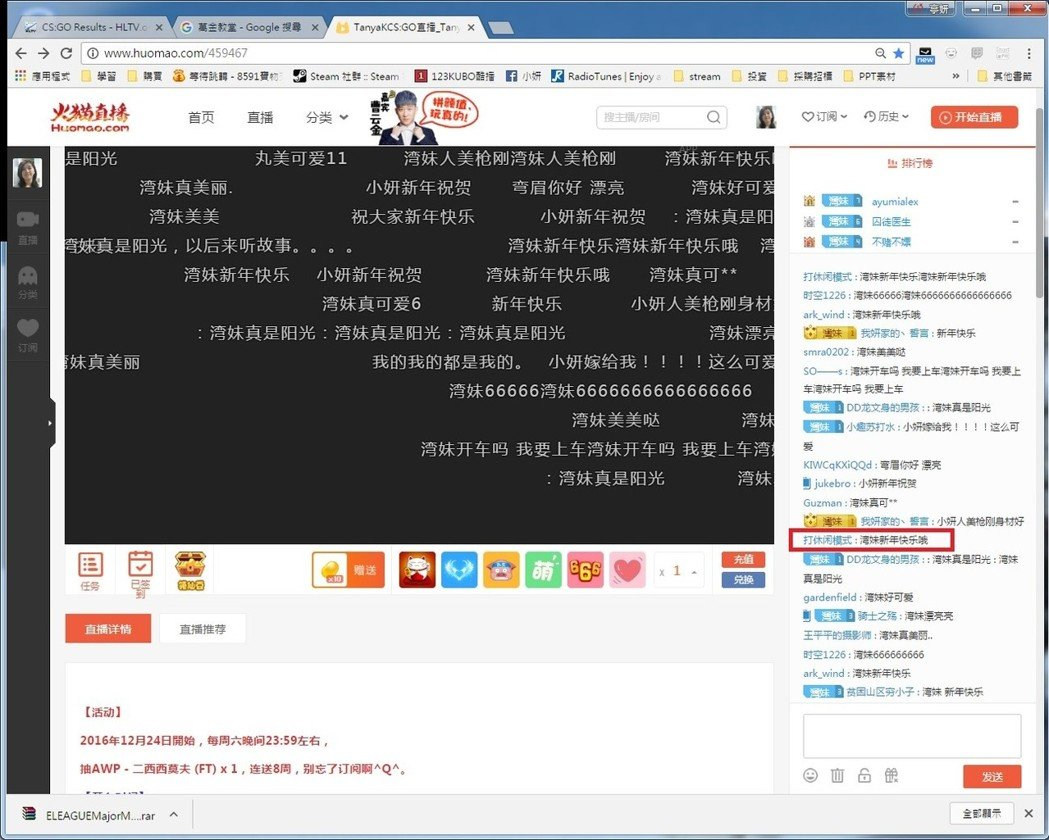The width and height of the screenshot is (1049, 840).
Task: Clear chat with the trash icon
Action: [x=838, y=776]
